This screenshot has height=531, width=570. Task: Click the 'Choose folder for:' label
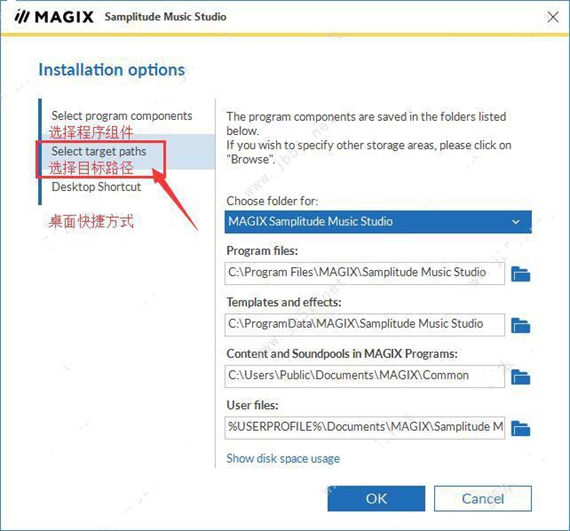[272, 201]
